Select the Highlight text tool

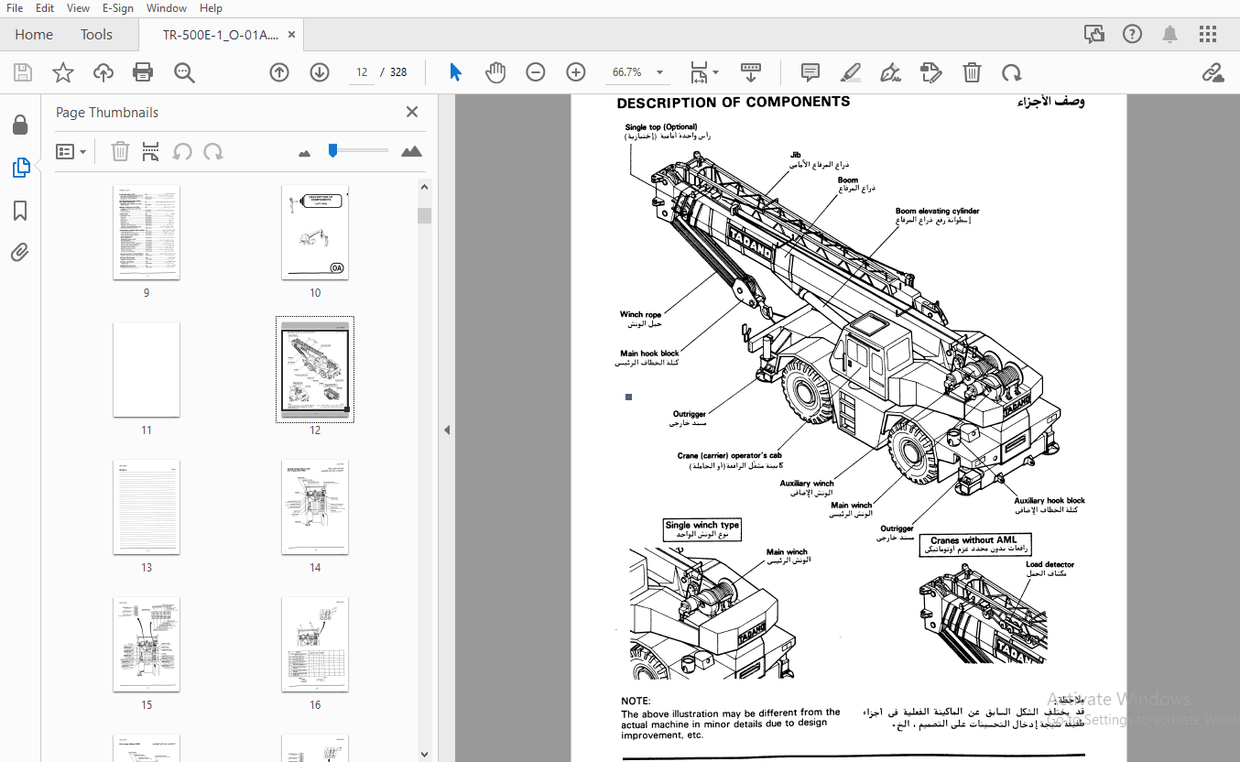(850, 72)
